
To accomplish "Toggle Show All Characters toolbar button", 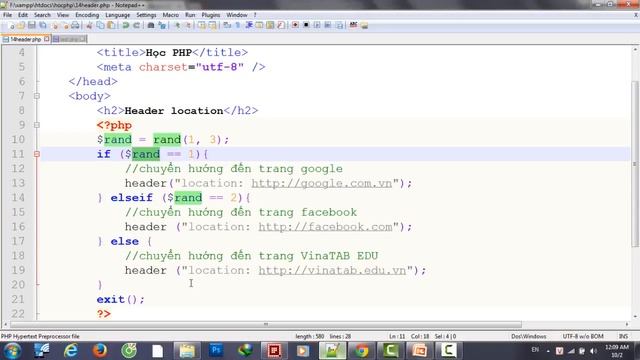I will (x=238, y=25).
